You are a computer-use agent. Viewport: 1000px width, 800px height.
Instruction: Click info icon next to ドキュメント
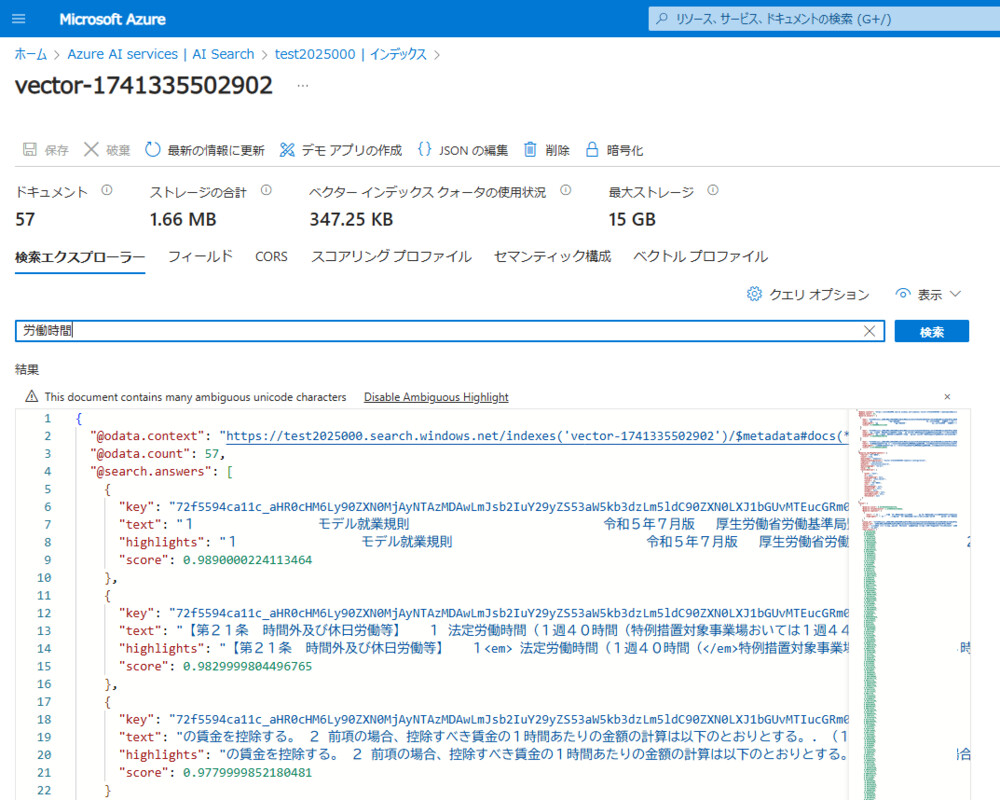click(107, 191)
